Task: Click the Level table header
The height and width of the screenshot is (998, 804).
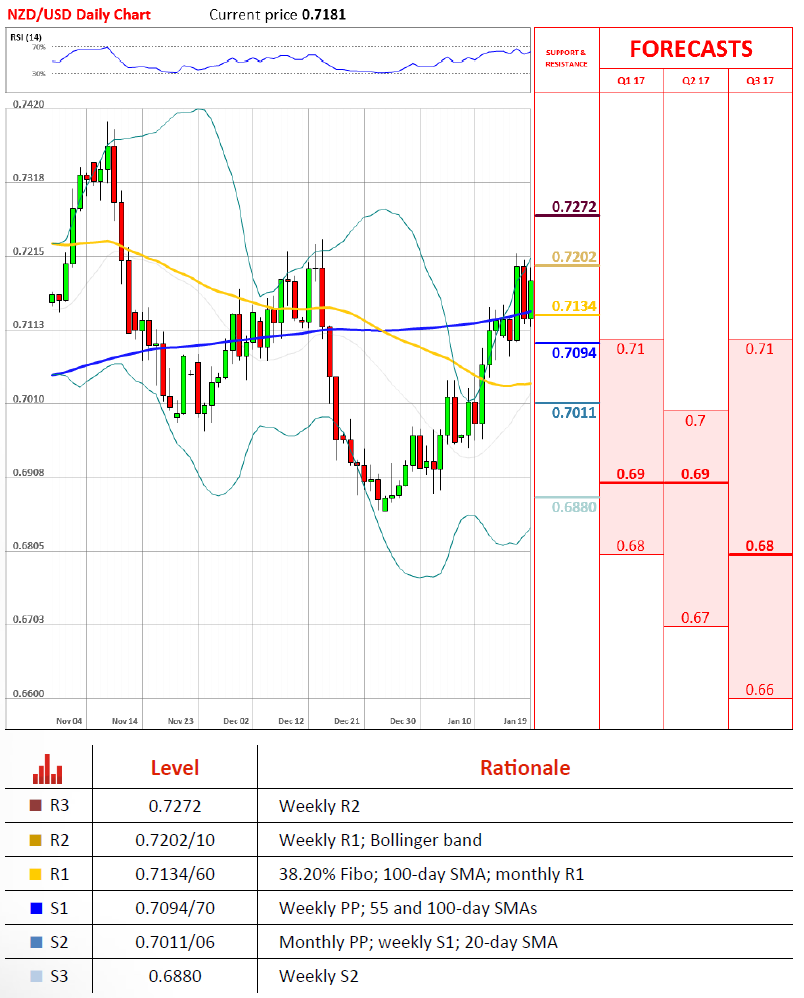Action: tap(175, 768)
